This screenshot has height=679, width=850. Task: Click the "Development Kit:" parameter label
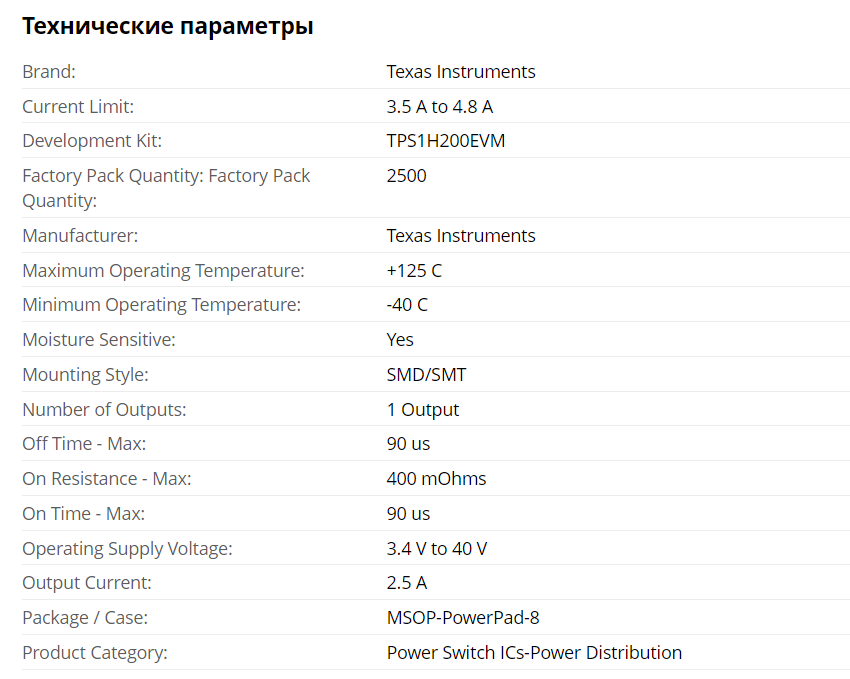[x=92, y=141]
